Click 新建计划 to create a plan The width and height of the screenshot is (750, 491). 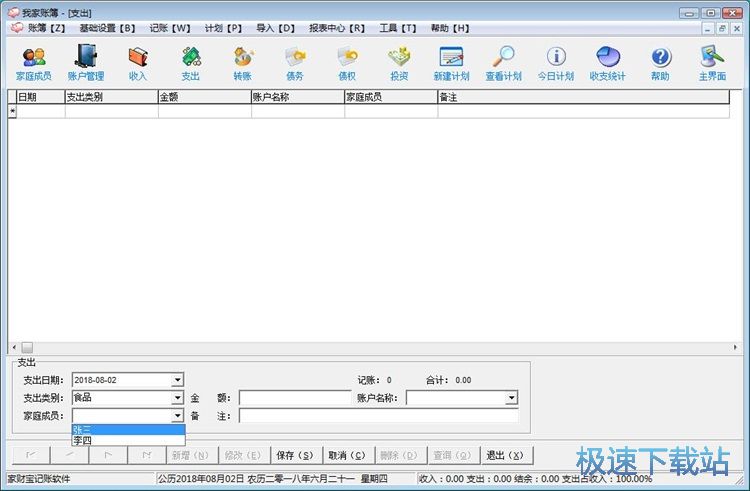[451, 63]
